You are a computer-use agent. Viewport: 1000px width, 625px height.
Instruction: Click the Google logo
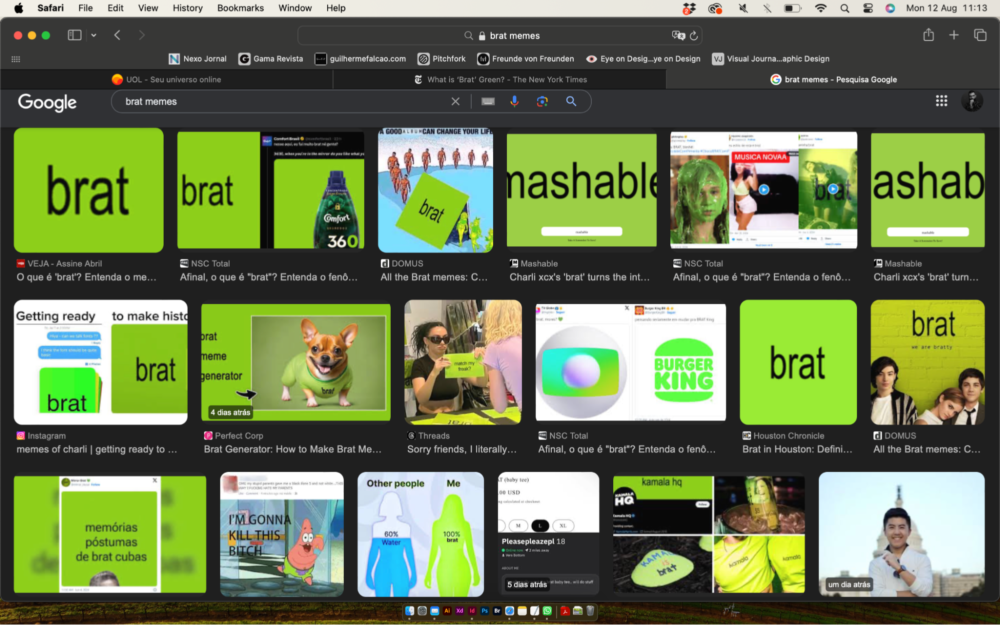point(47,102)
